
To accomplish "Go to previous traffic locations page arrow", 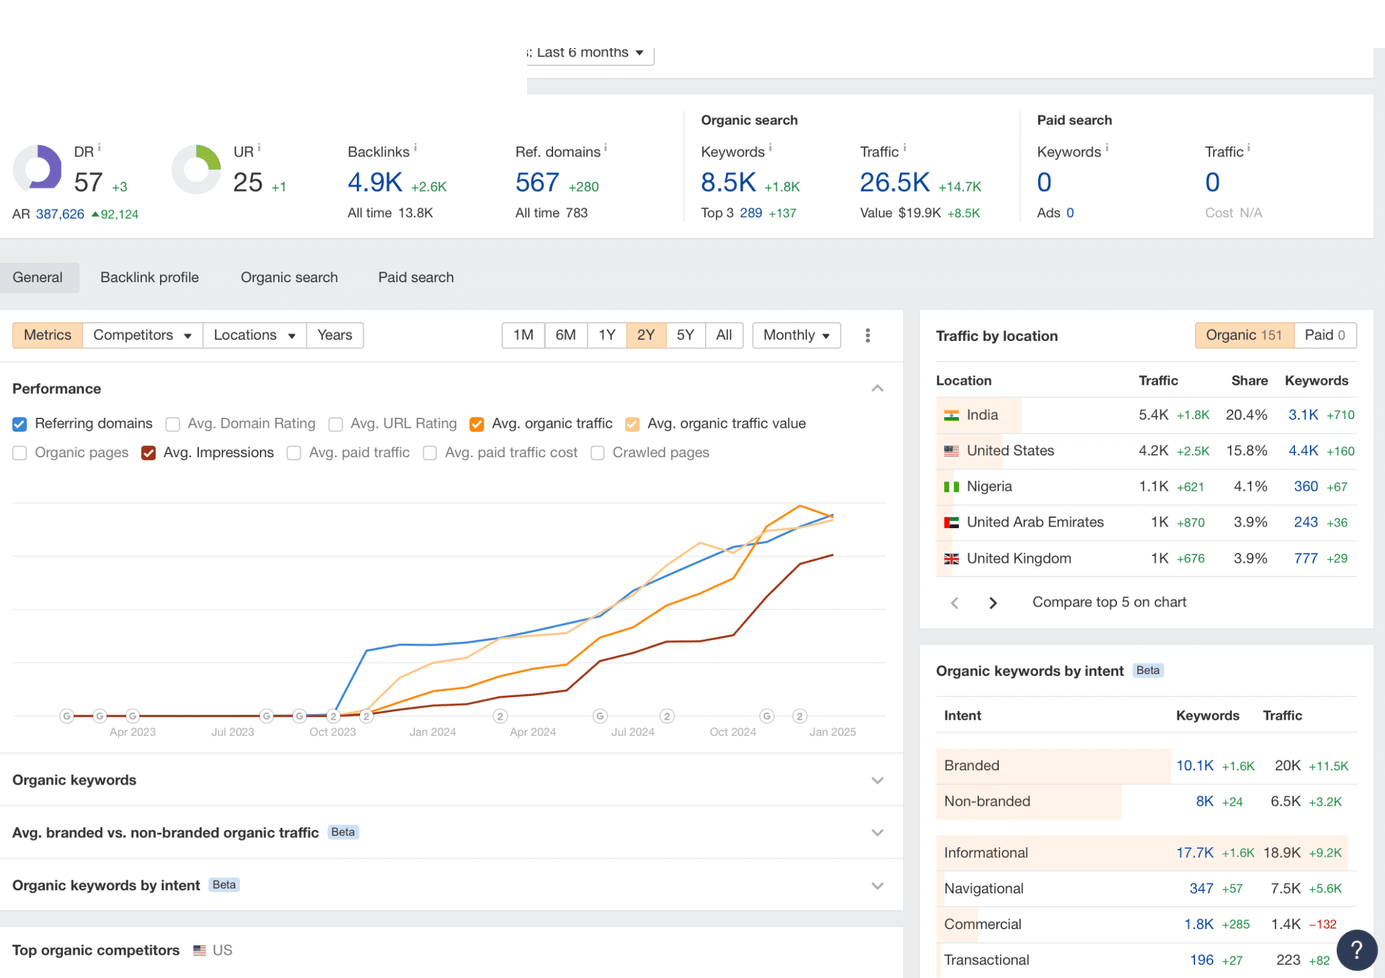I will 955,603.
